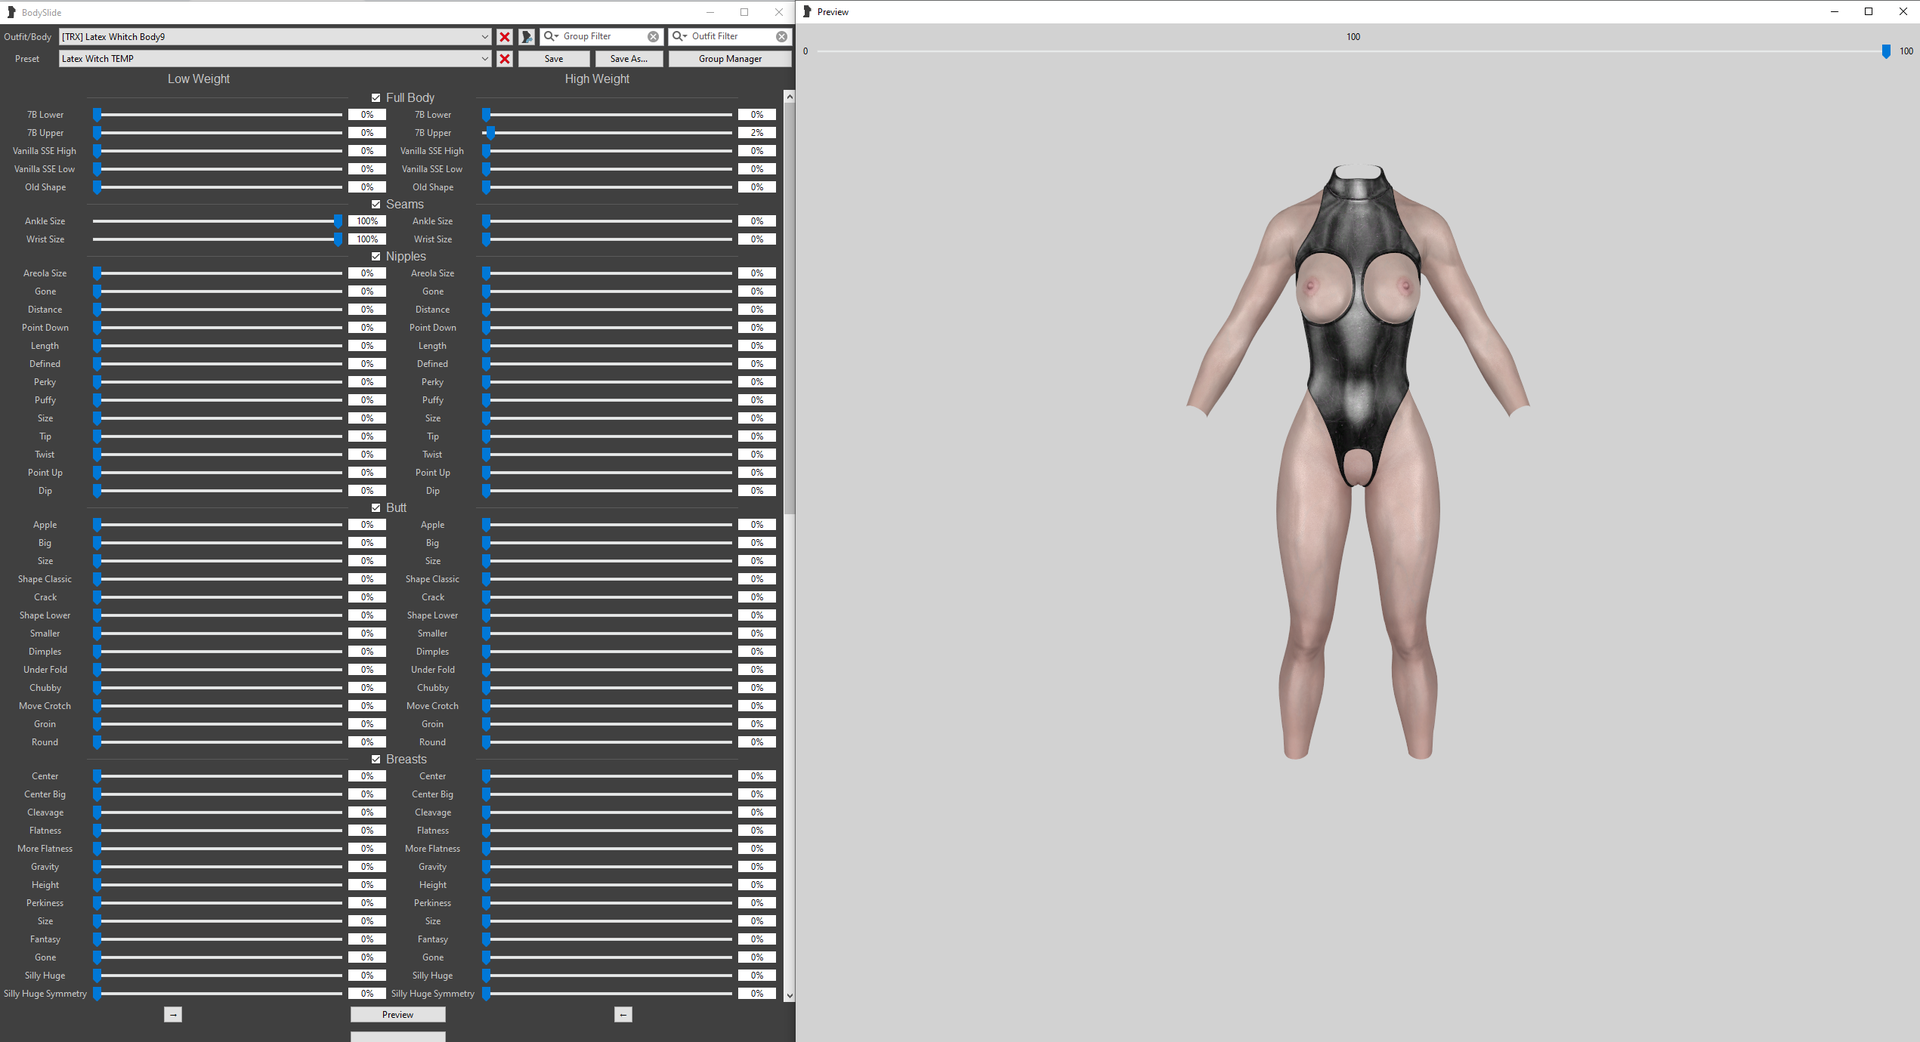The height and width of the screenshot is (1042, 1920).
Task: Minimize the Preview window
Action: coord(1834,12)
